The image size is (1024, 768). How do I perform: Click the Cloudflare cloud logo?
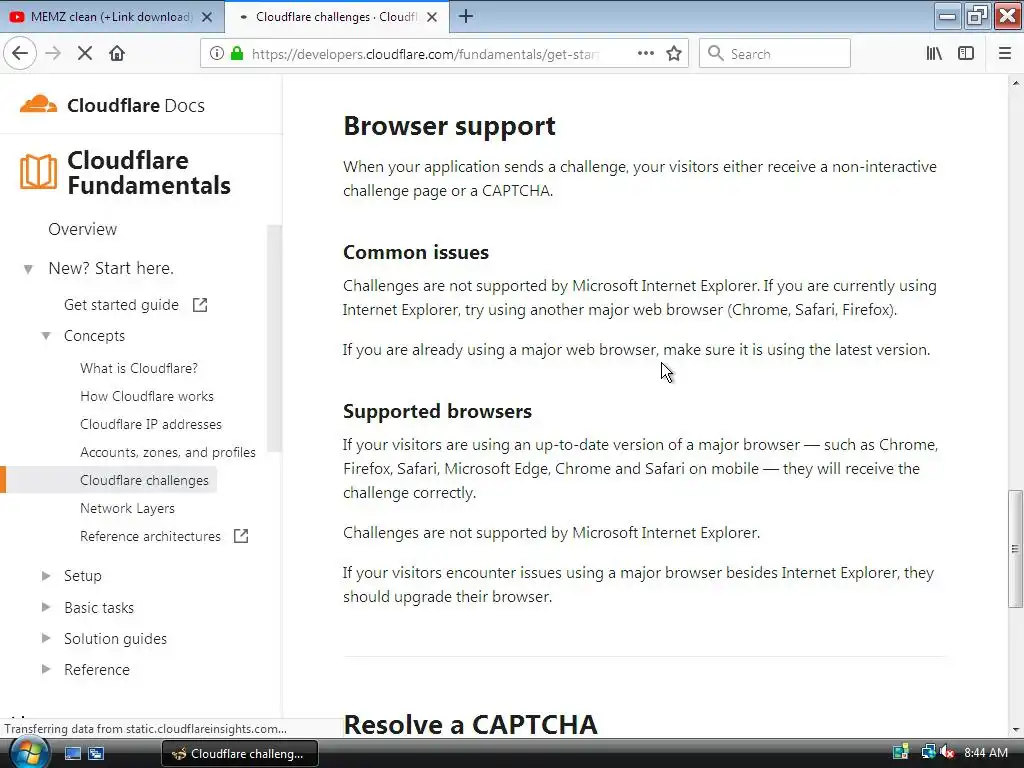tap(39, 104)
